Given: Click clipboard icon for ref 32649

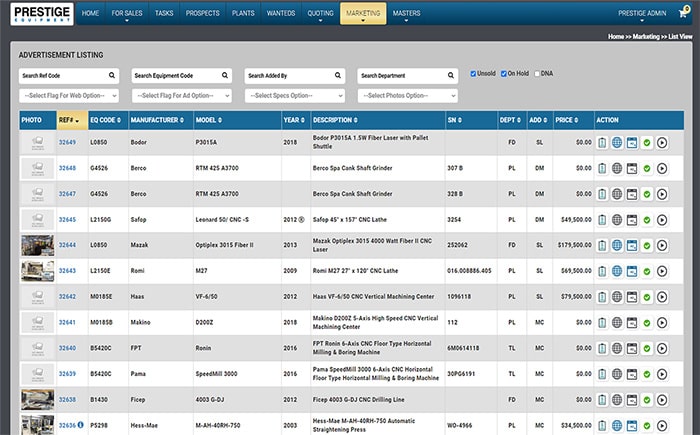Looking at the screenshot, I should tap(602, 142).
